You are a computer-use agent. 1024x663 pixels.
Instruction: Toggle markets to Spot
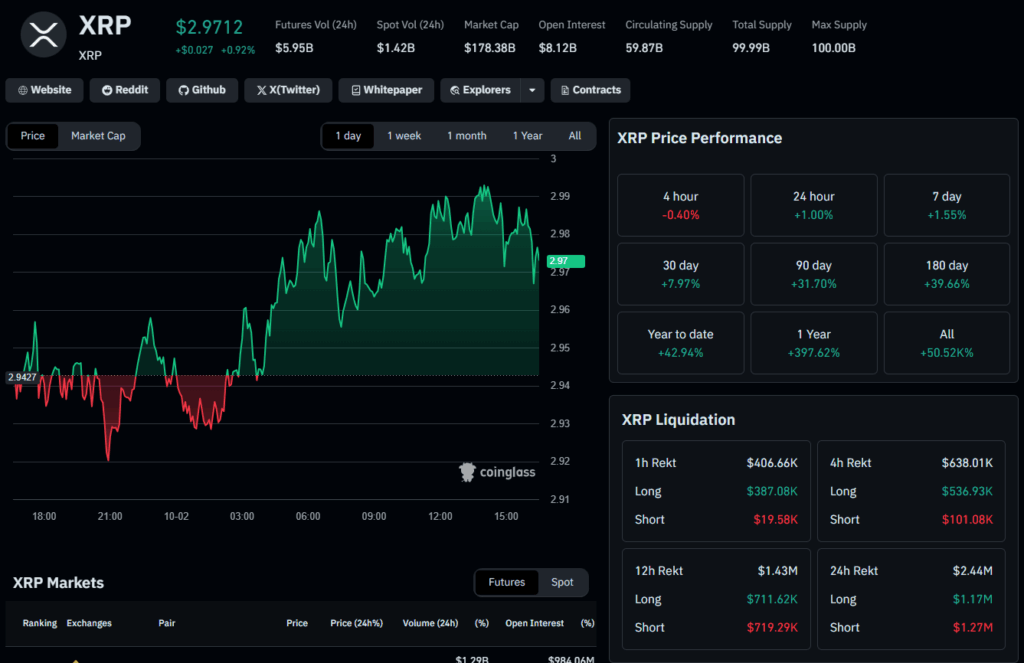point(562,582)
